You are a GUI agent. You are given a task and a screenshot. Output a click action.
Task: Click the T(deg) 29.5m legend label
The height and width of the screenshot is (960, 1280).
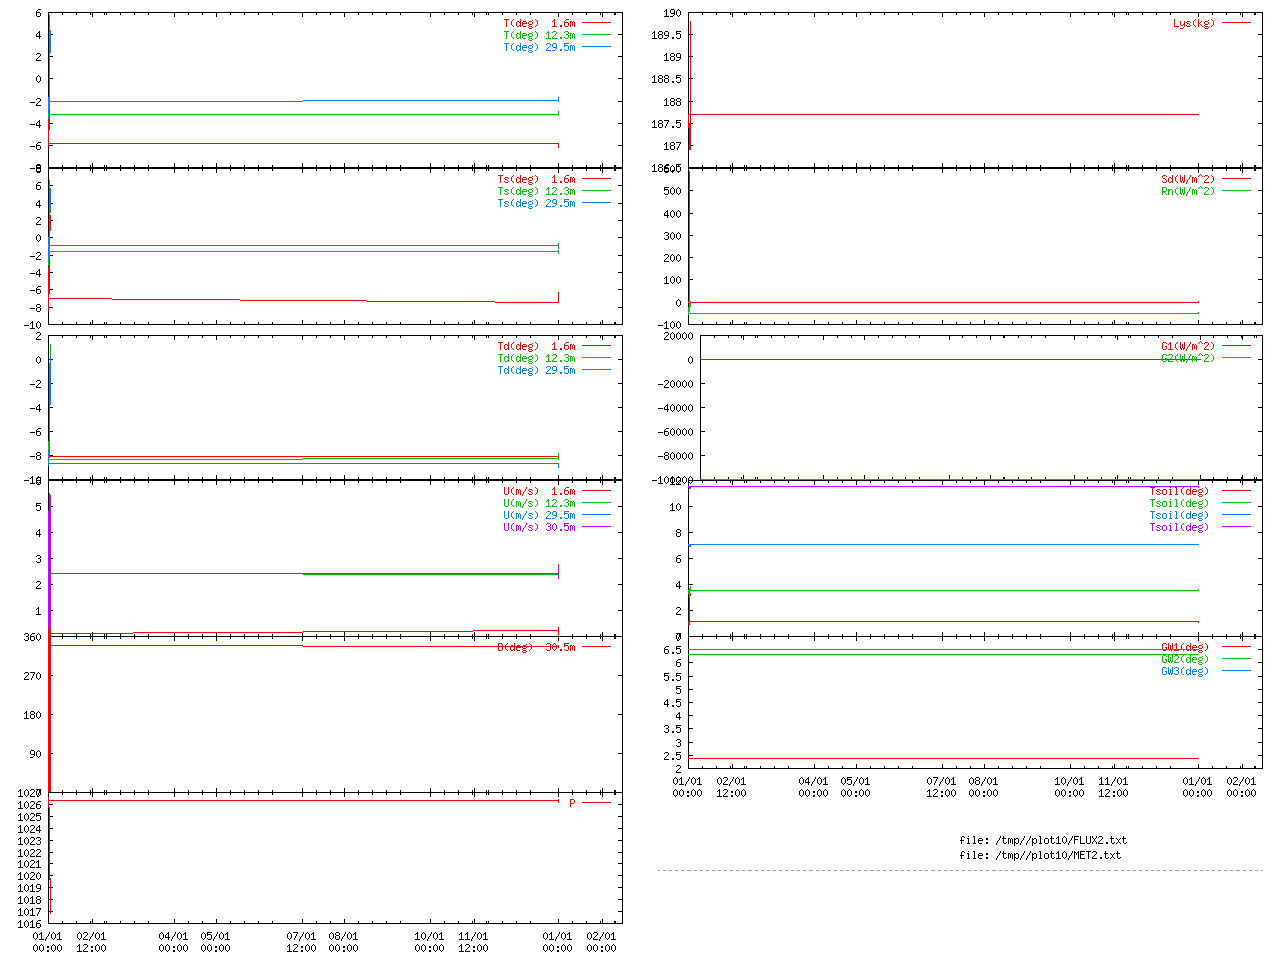click(539, 47)
